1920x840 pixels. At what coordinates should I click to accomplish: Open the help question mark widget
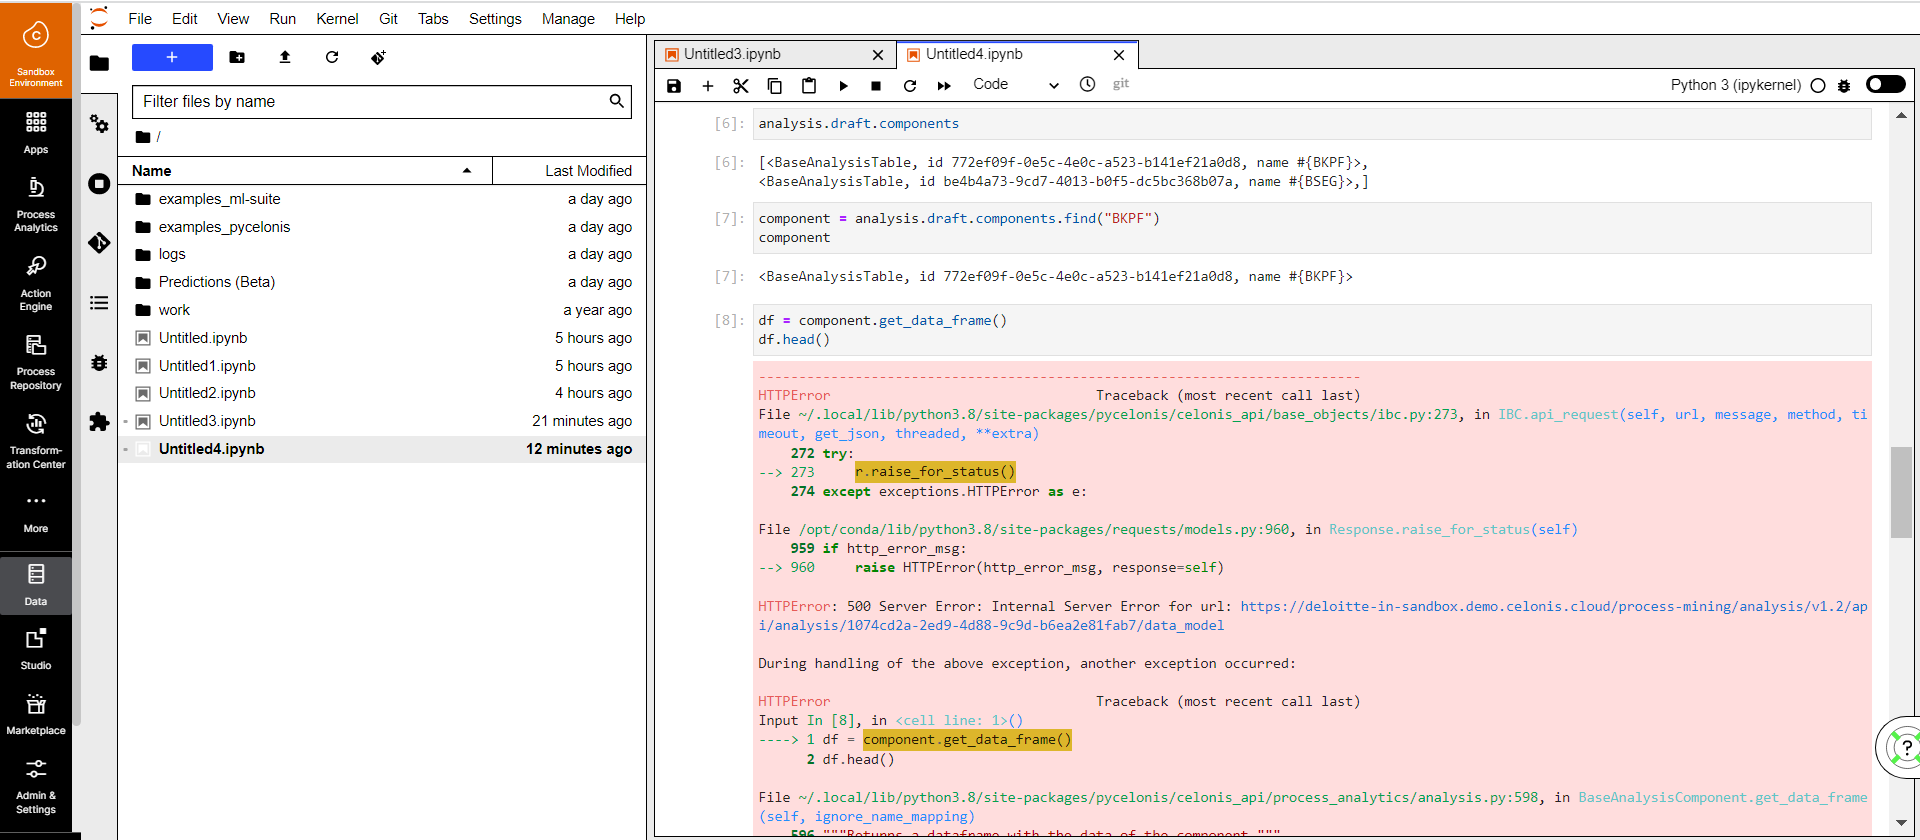[1904, 747]
